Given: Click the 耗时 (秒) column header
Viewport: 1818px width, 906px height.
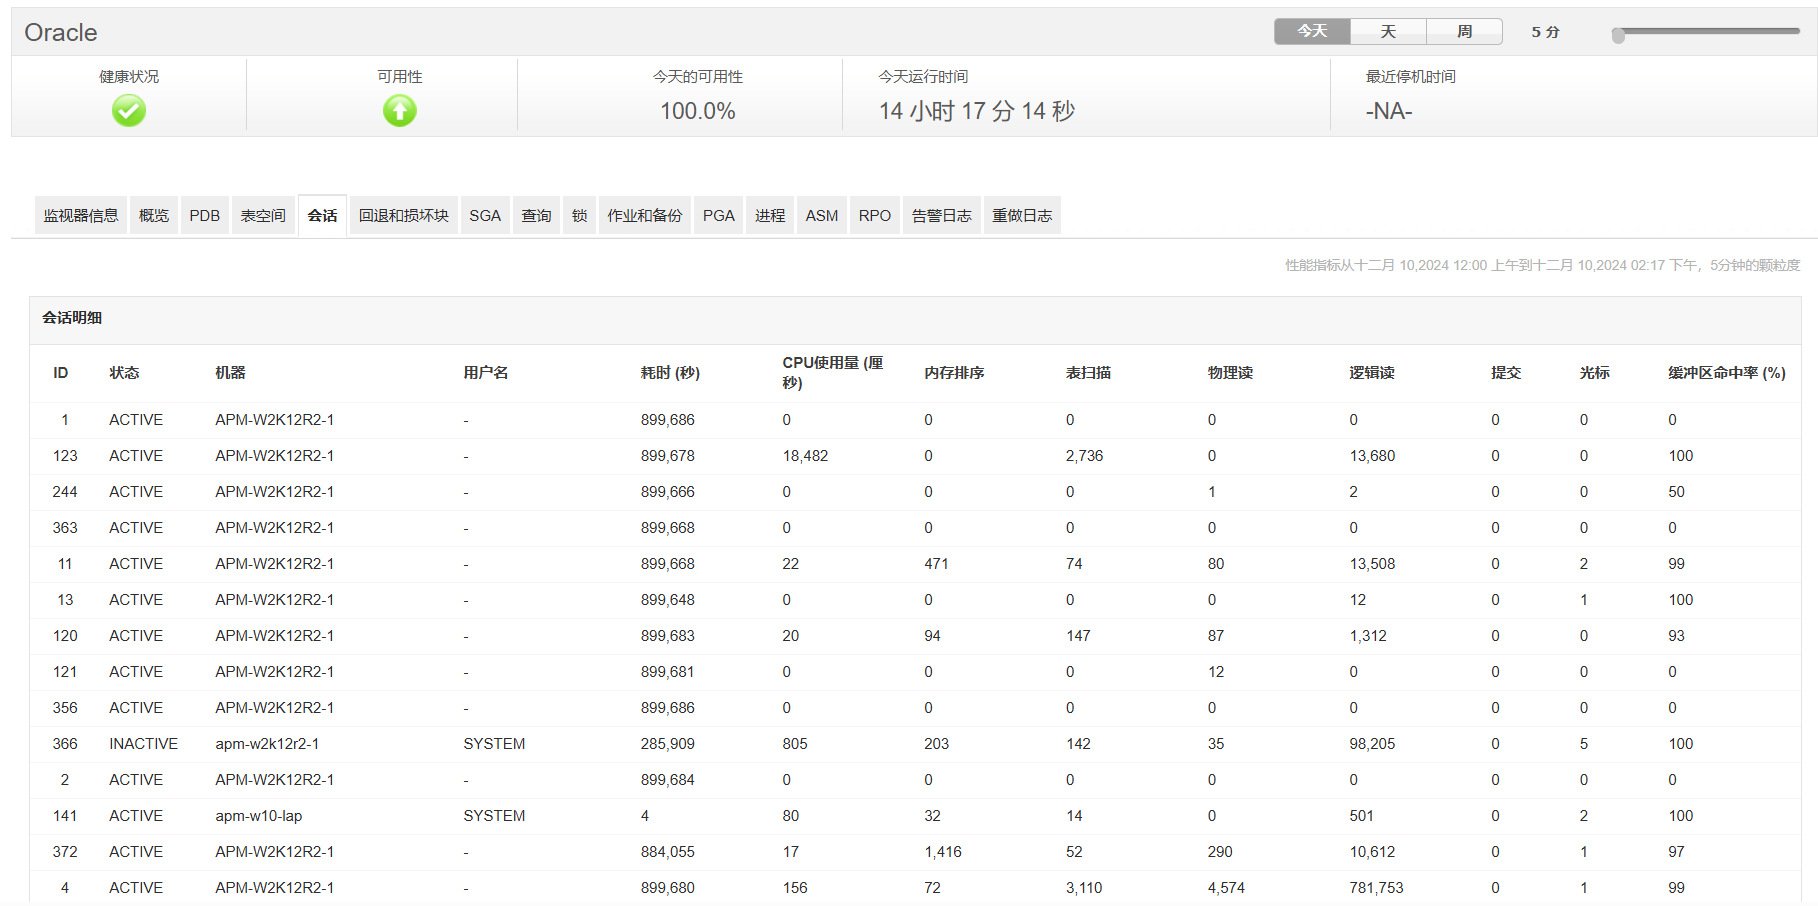Looking at the screenshot, I should 670,373.
